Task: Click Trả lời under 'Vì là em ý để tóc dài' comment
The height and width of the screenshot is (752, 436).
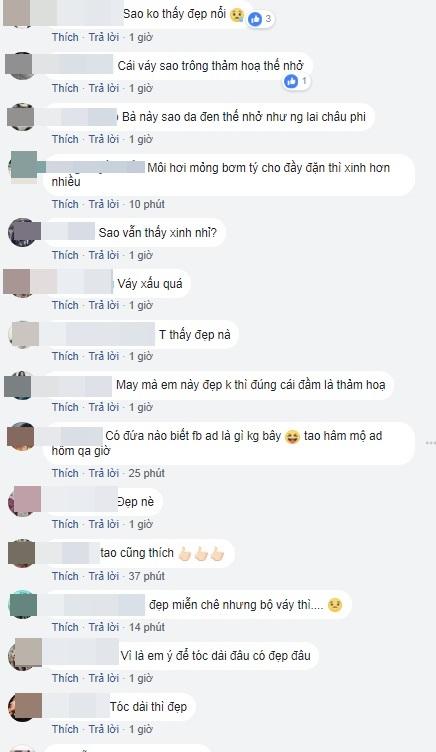Action: (104, 678)
